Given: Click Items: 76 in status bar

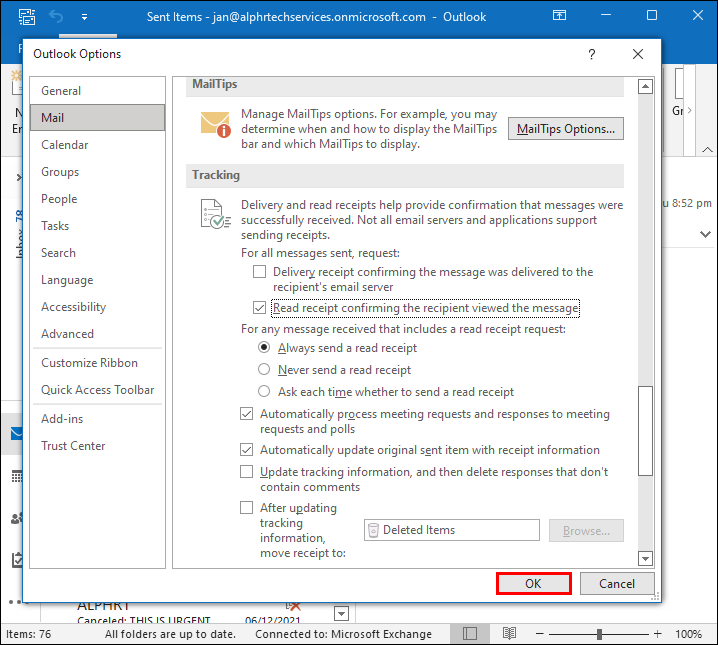Looking at the screenshot, I should point(28,634).
